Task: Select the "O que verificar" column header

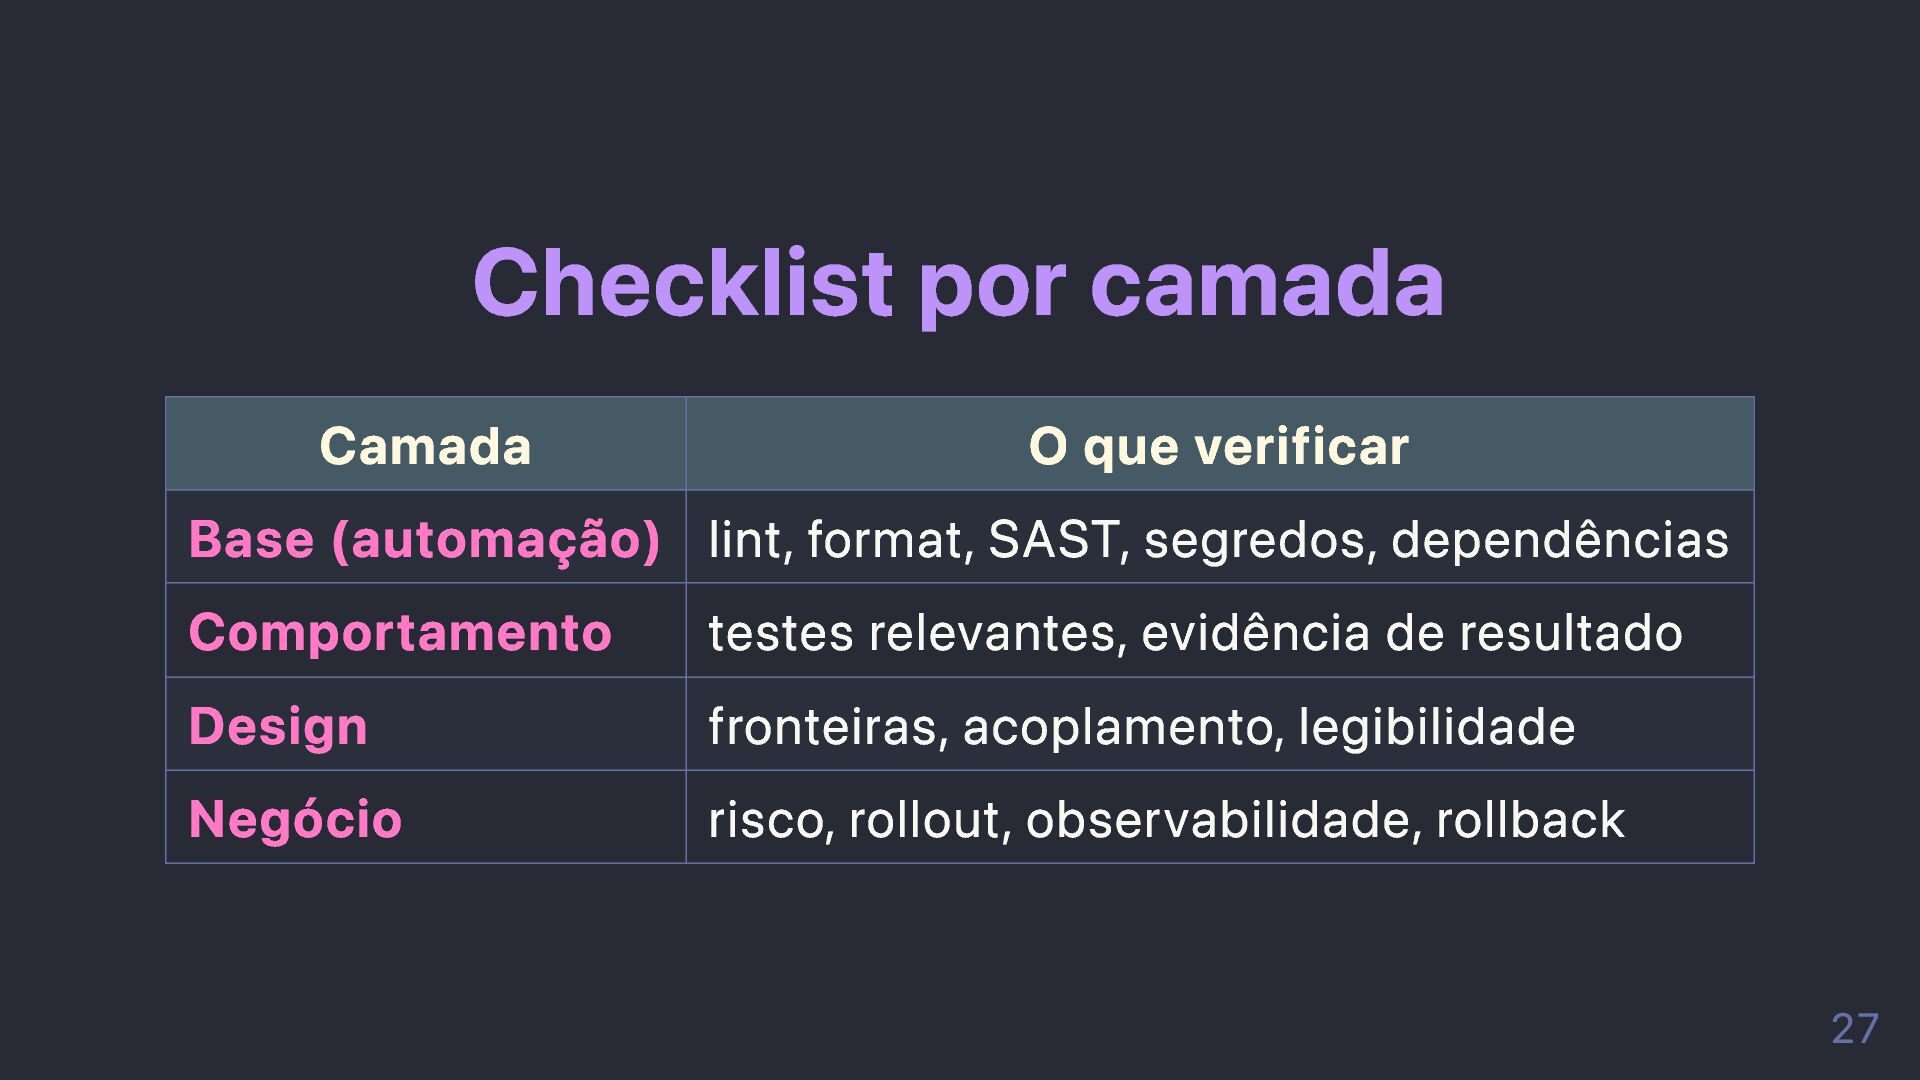Action: (1218, 445)
